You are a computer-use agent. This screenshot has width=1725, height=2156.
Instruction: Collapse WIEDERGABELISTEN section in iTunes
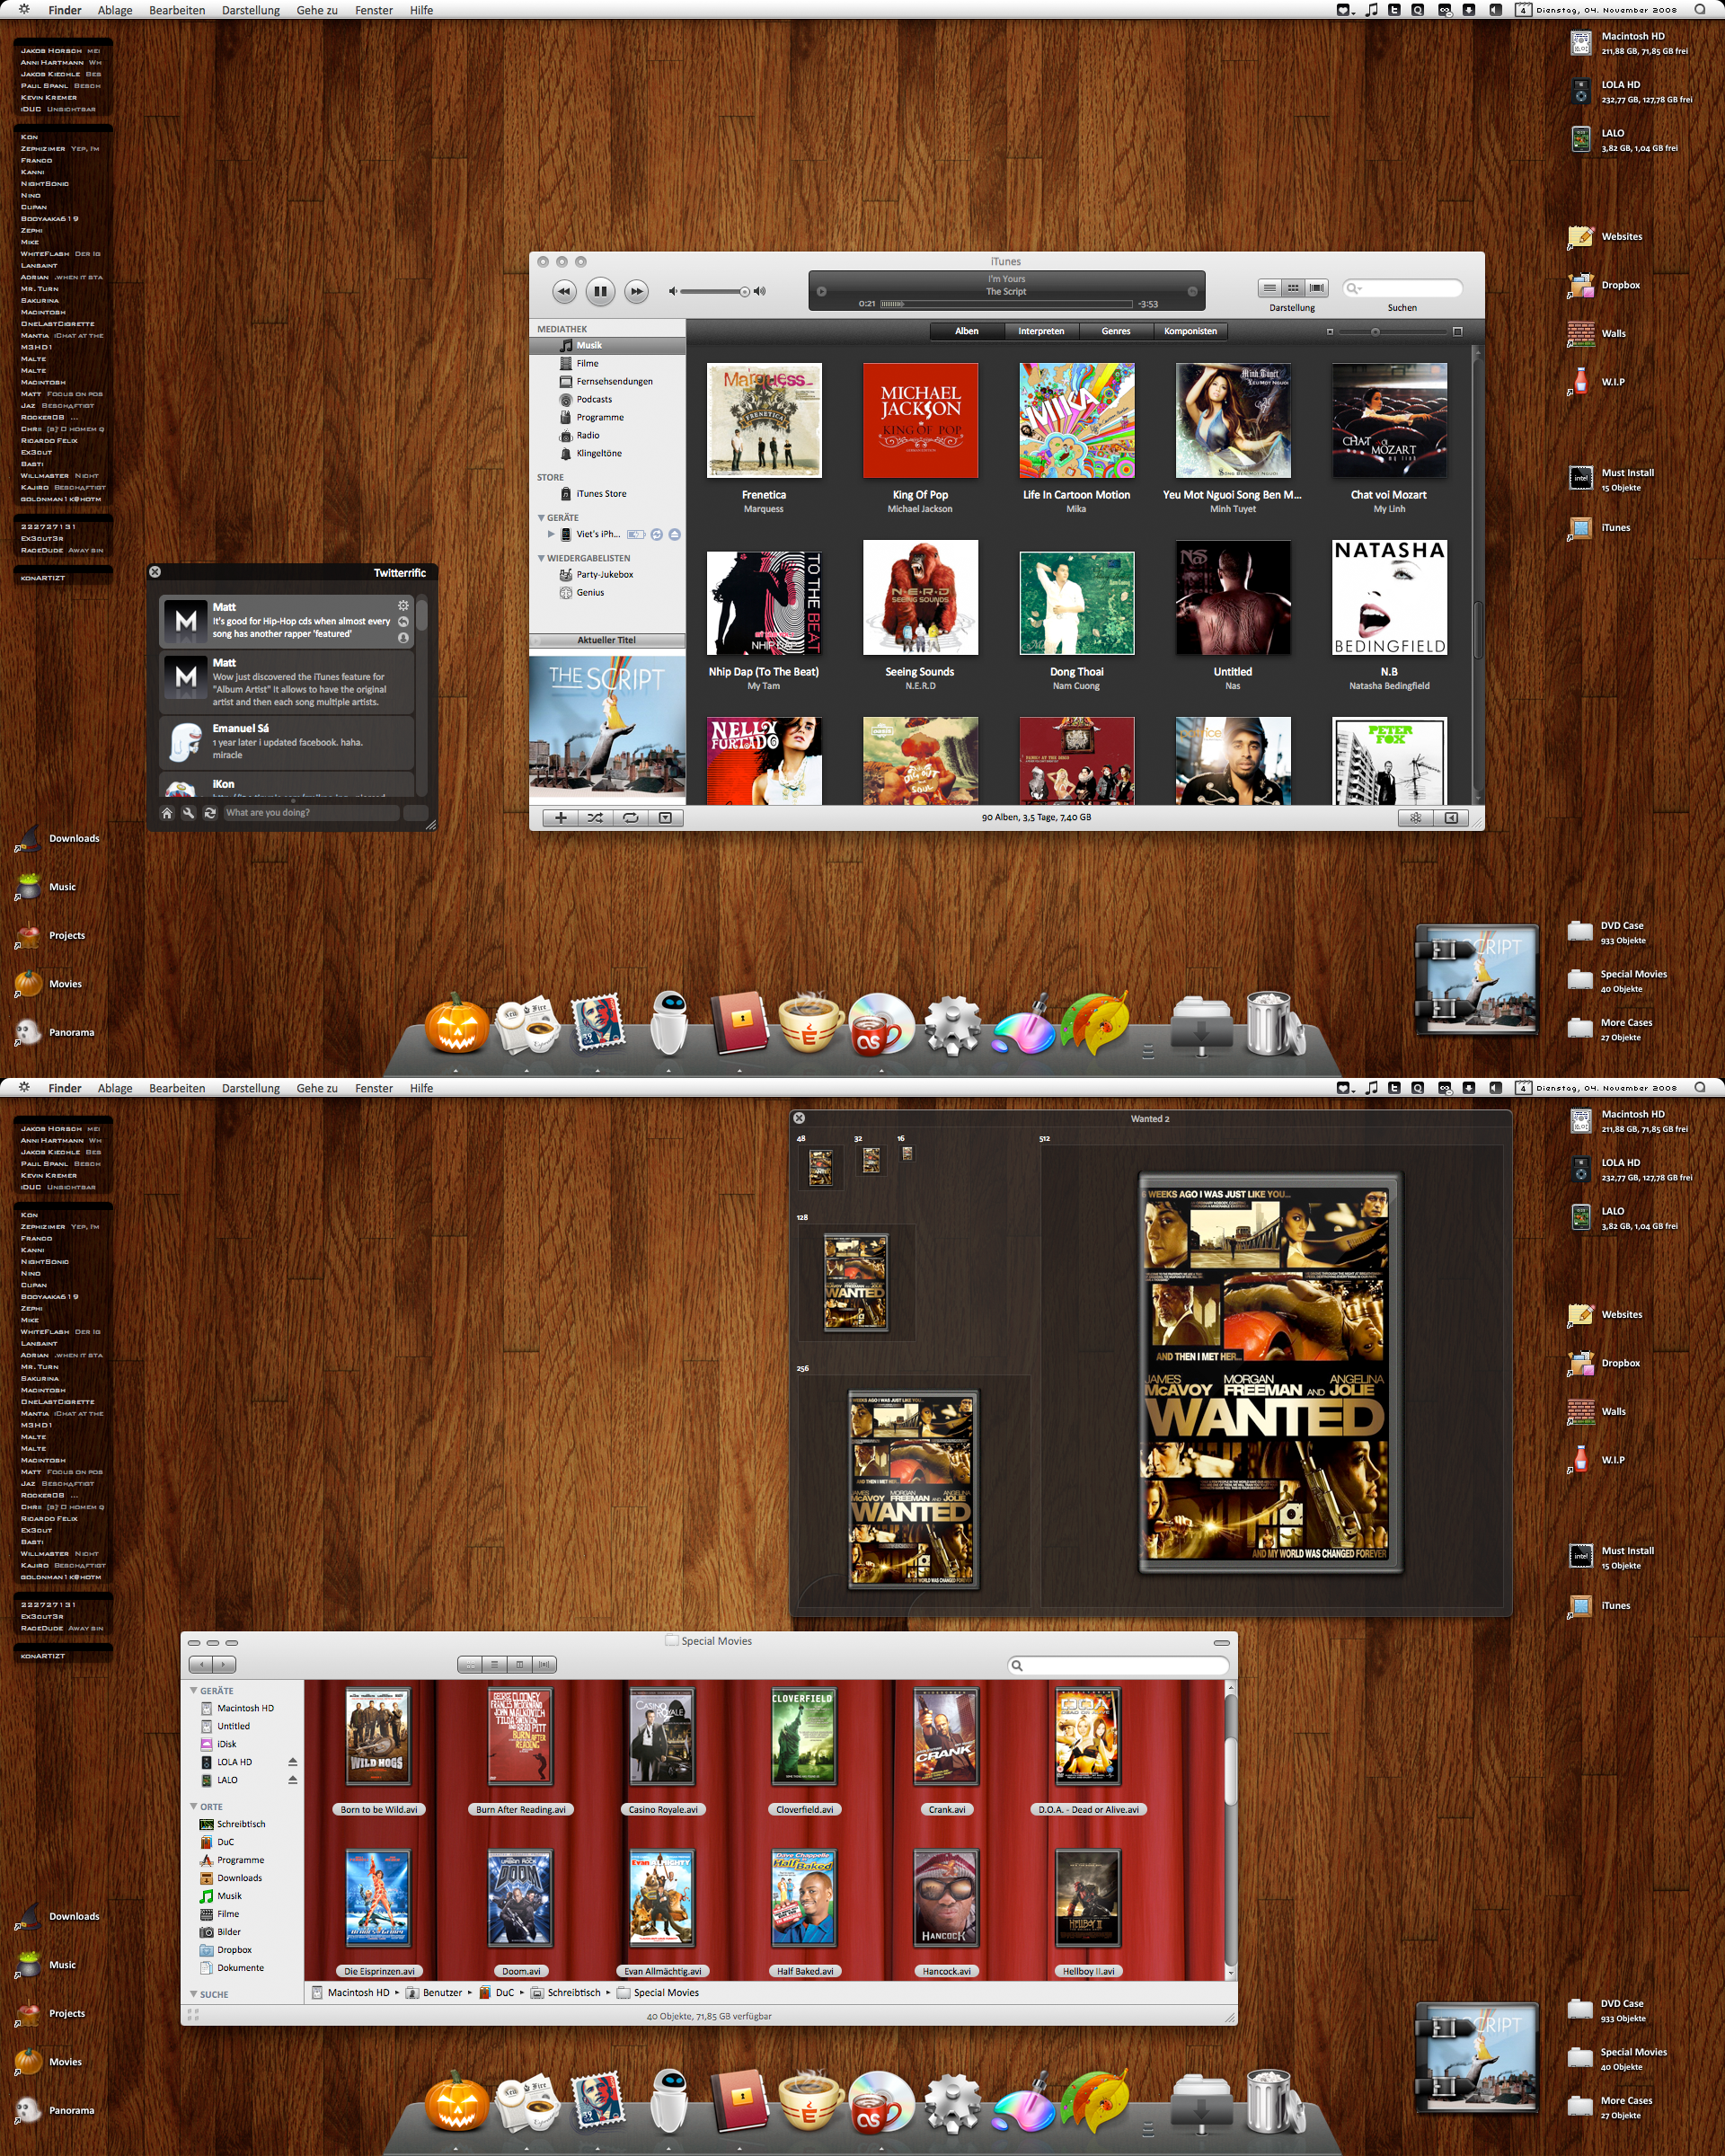[x=541, y=558]
